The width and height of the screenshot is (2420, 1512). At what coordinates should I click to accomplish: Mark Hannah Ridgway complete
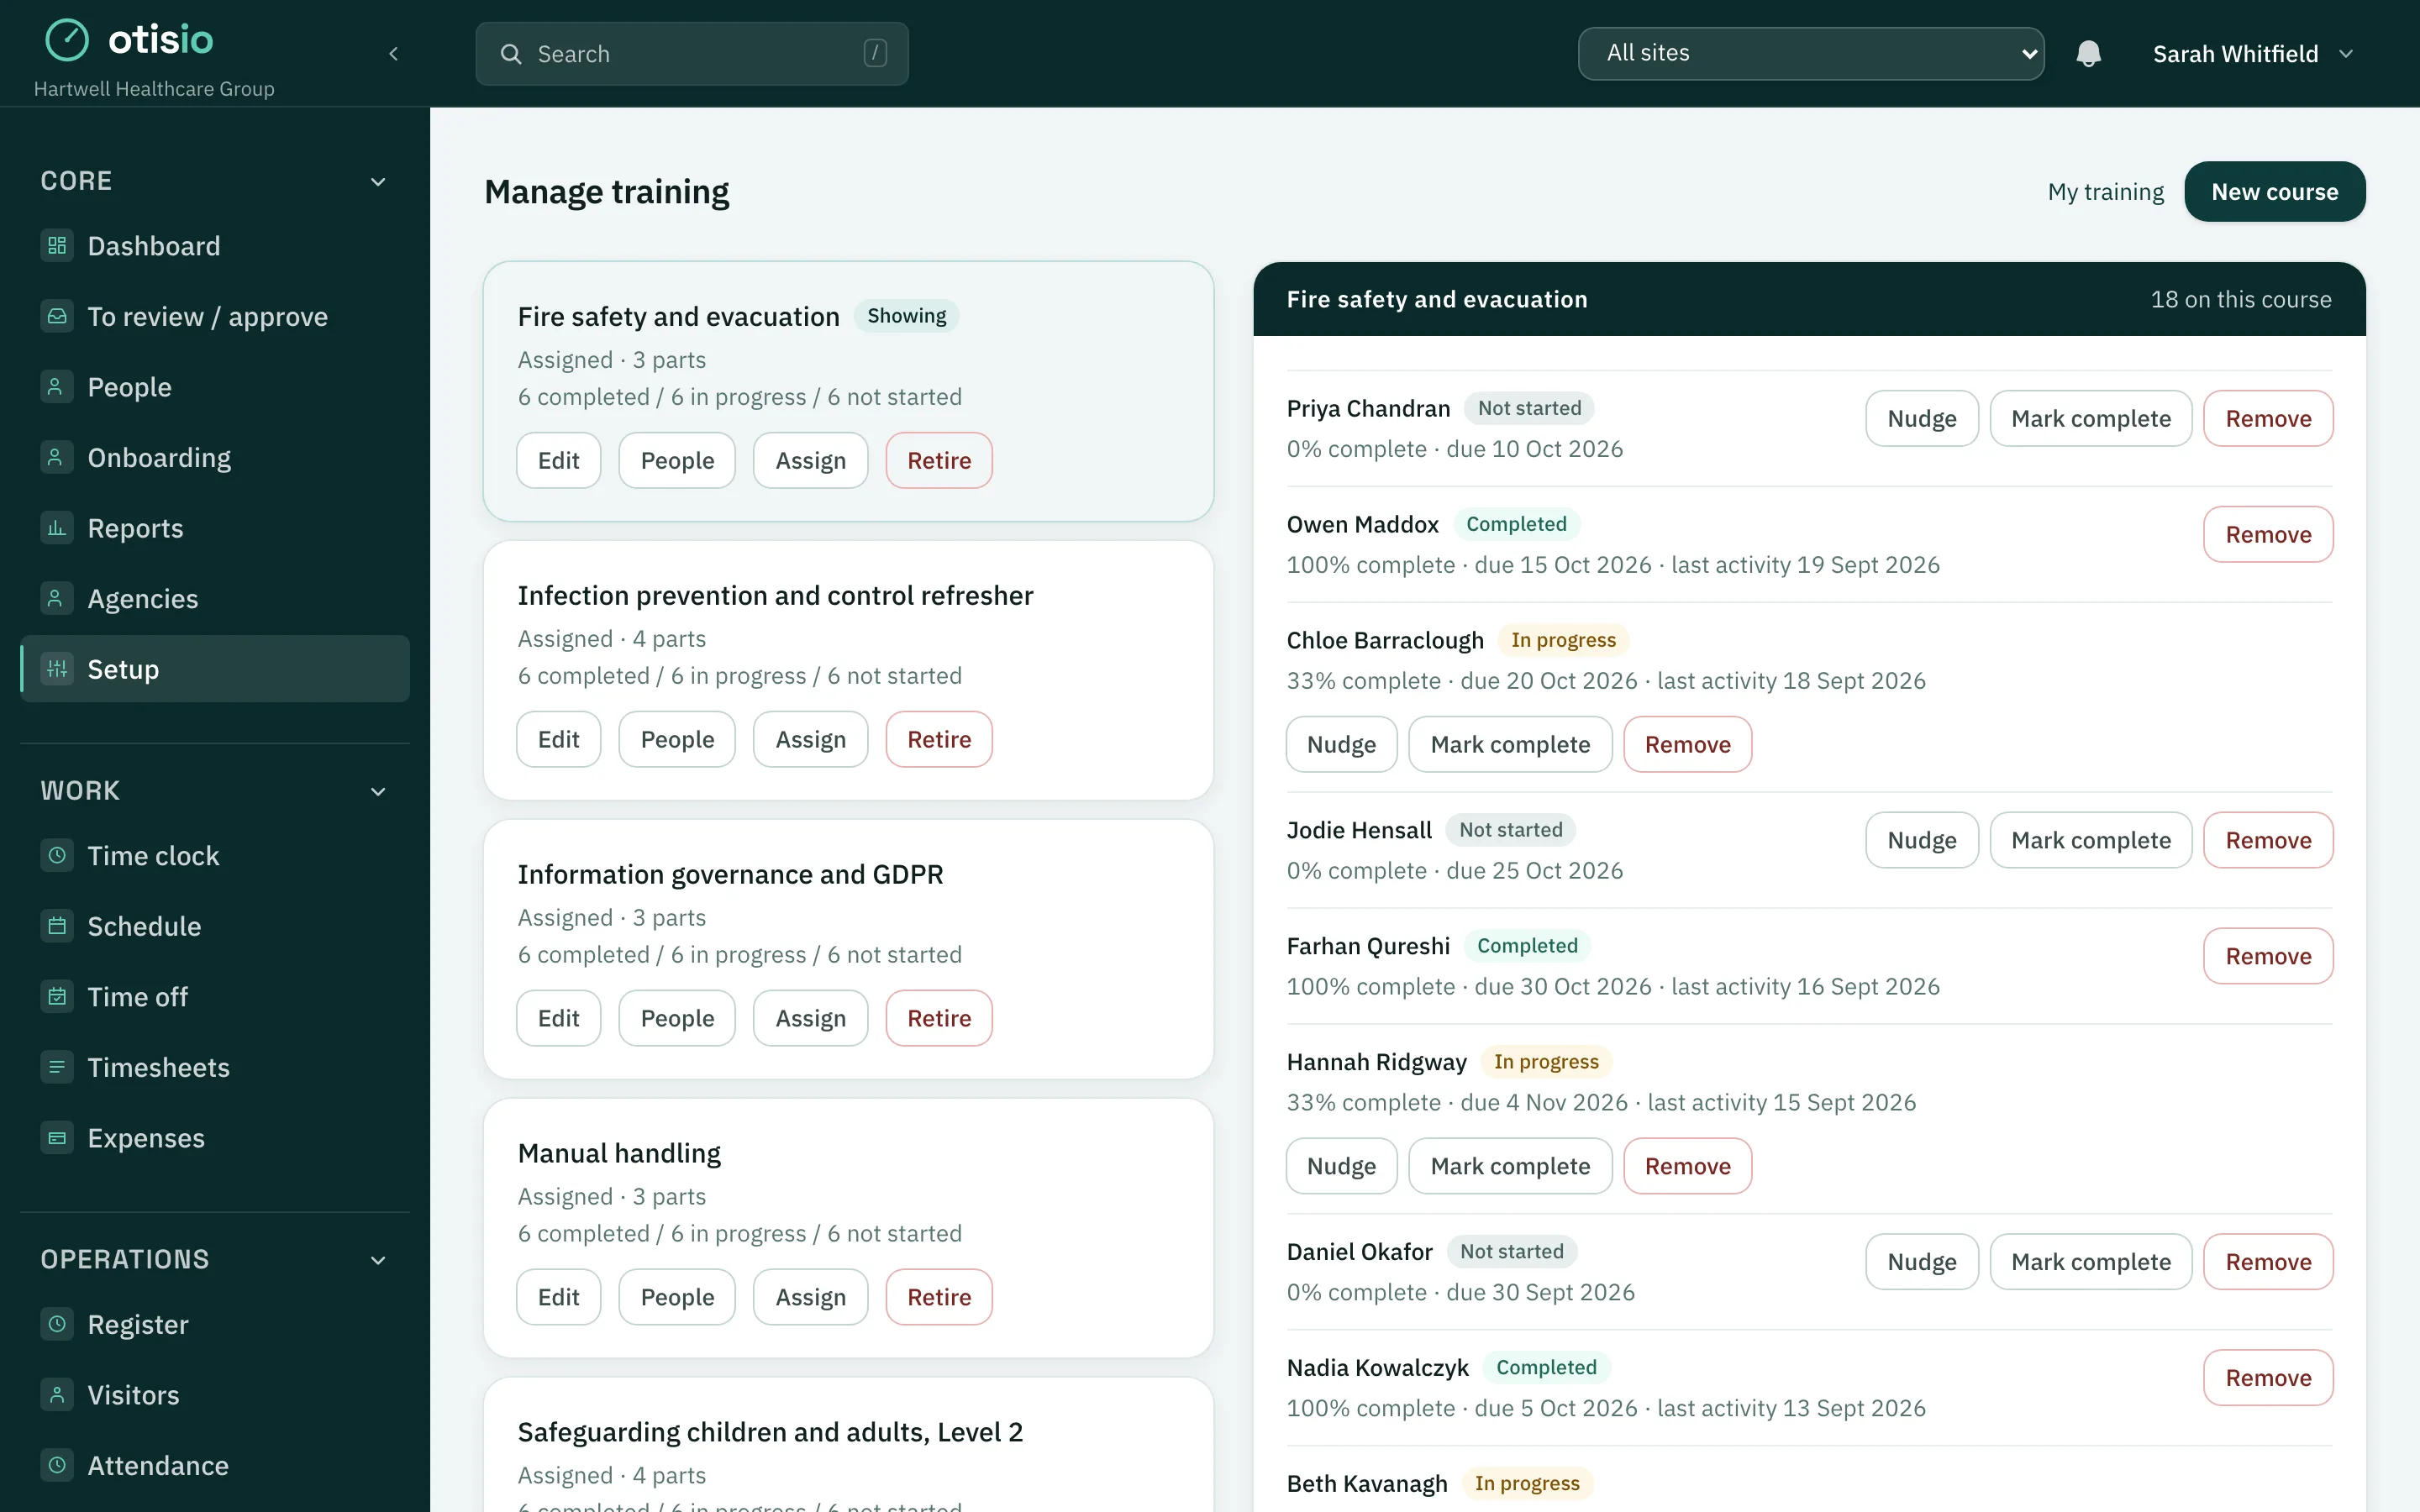[1510, 1166]
